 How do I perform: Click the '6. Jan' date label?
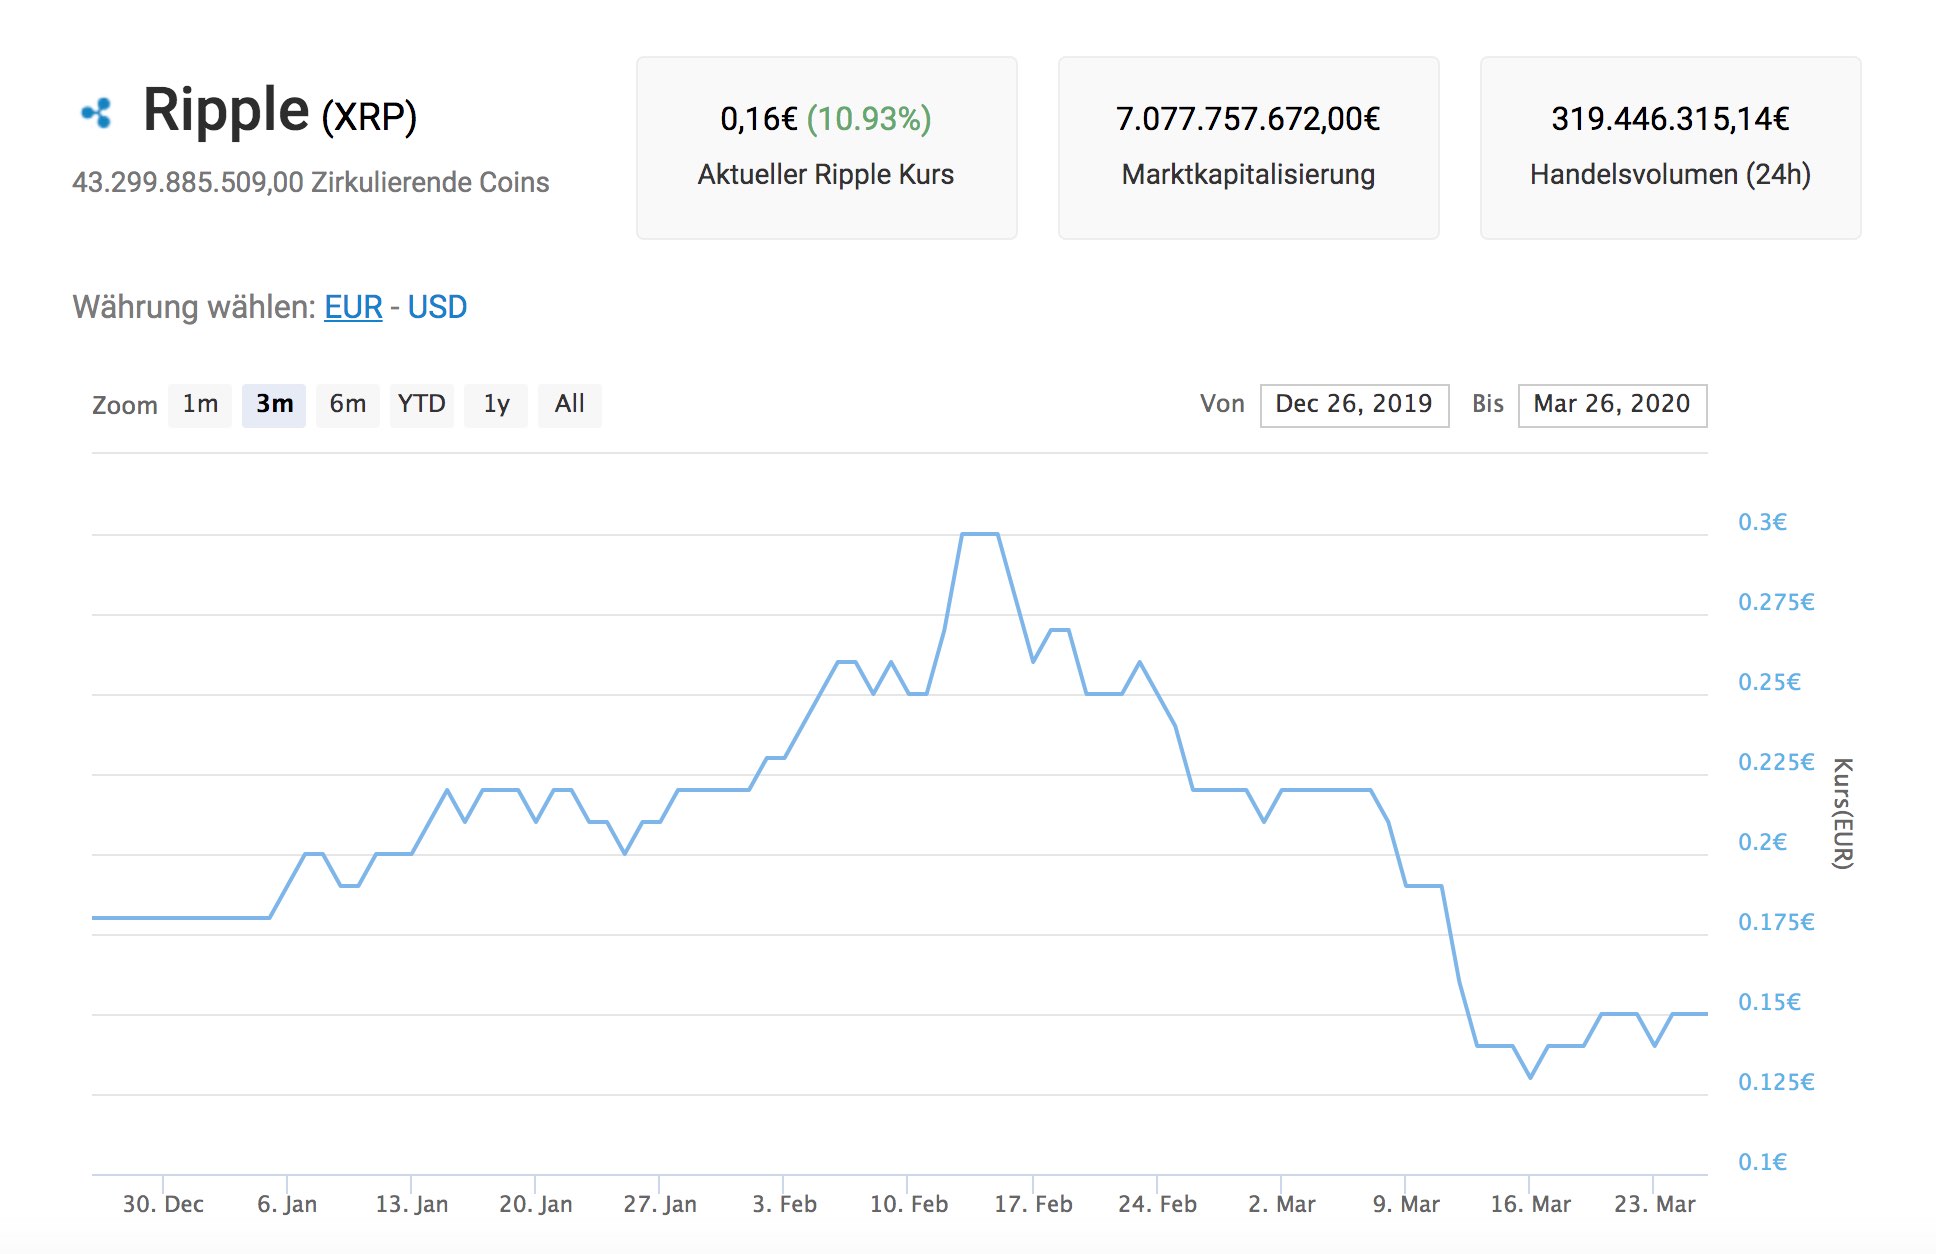tap(287, 1204)
